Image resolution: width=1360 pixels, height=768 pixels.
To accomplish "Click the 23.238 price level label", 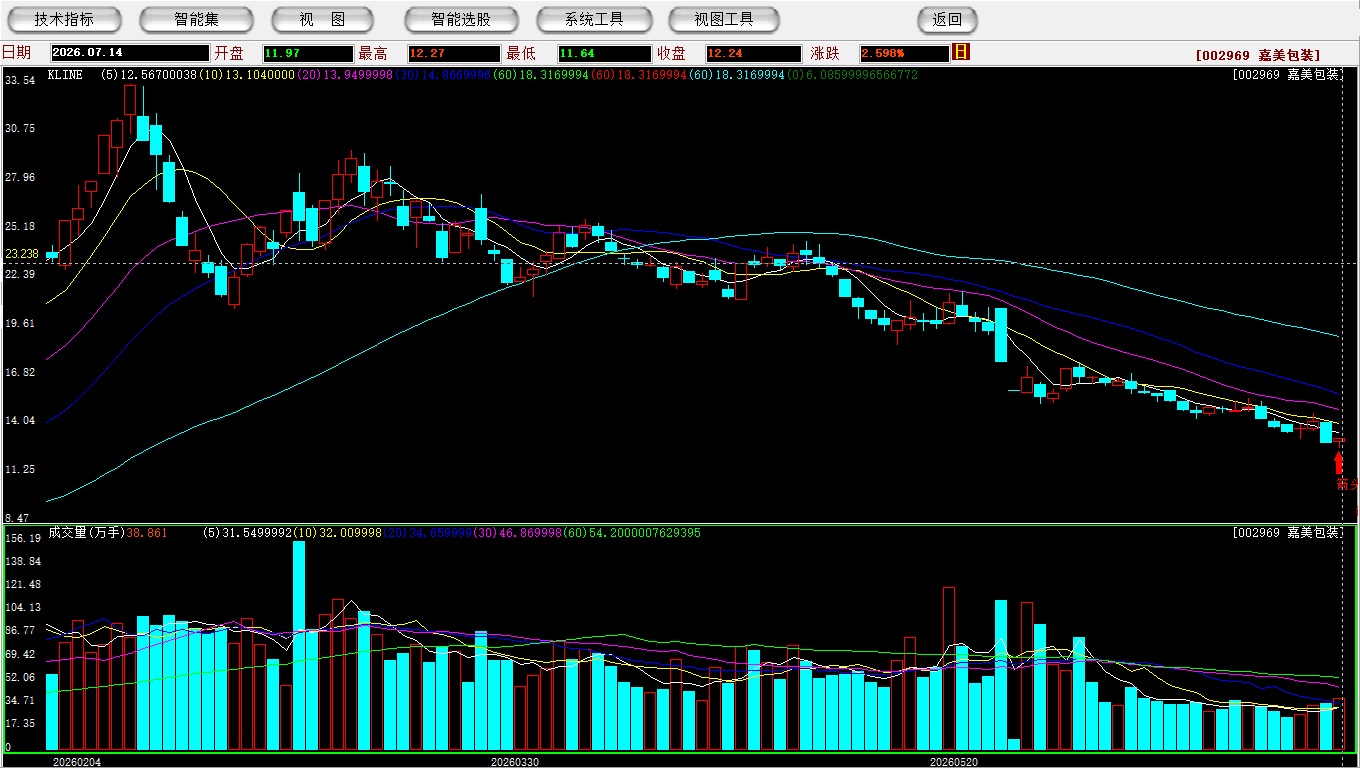I will [21, 254].
